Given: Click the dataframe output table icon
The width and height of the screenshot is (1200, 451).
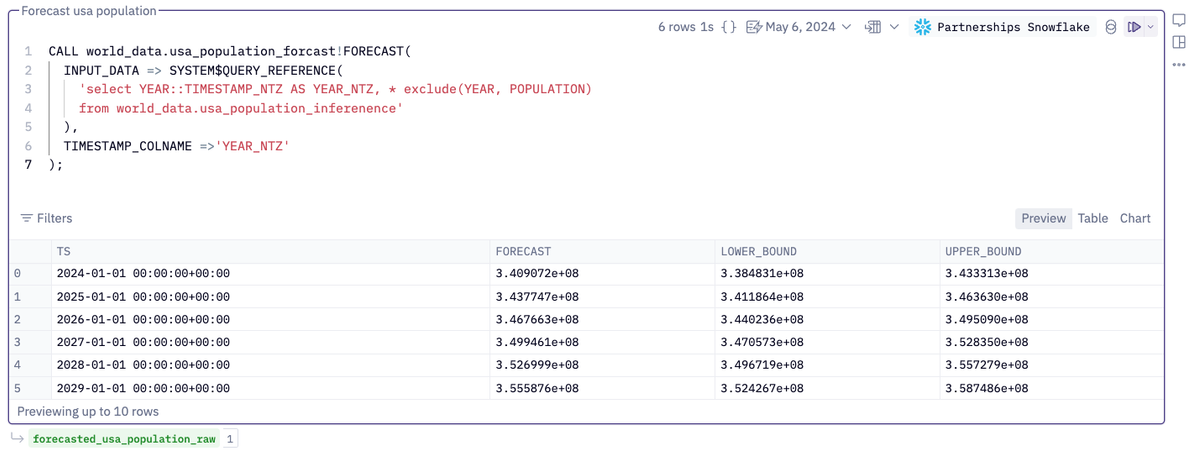Looking at the screenshot, I should tap(873, 27).
